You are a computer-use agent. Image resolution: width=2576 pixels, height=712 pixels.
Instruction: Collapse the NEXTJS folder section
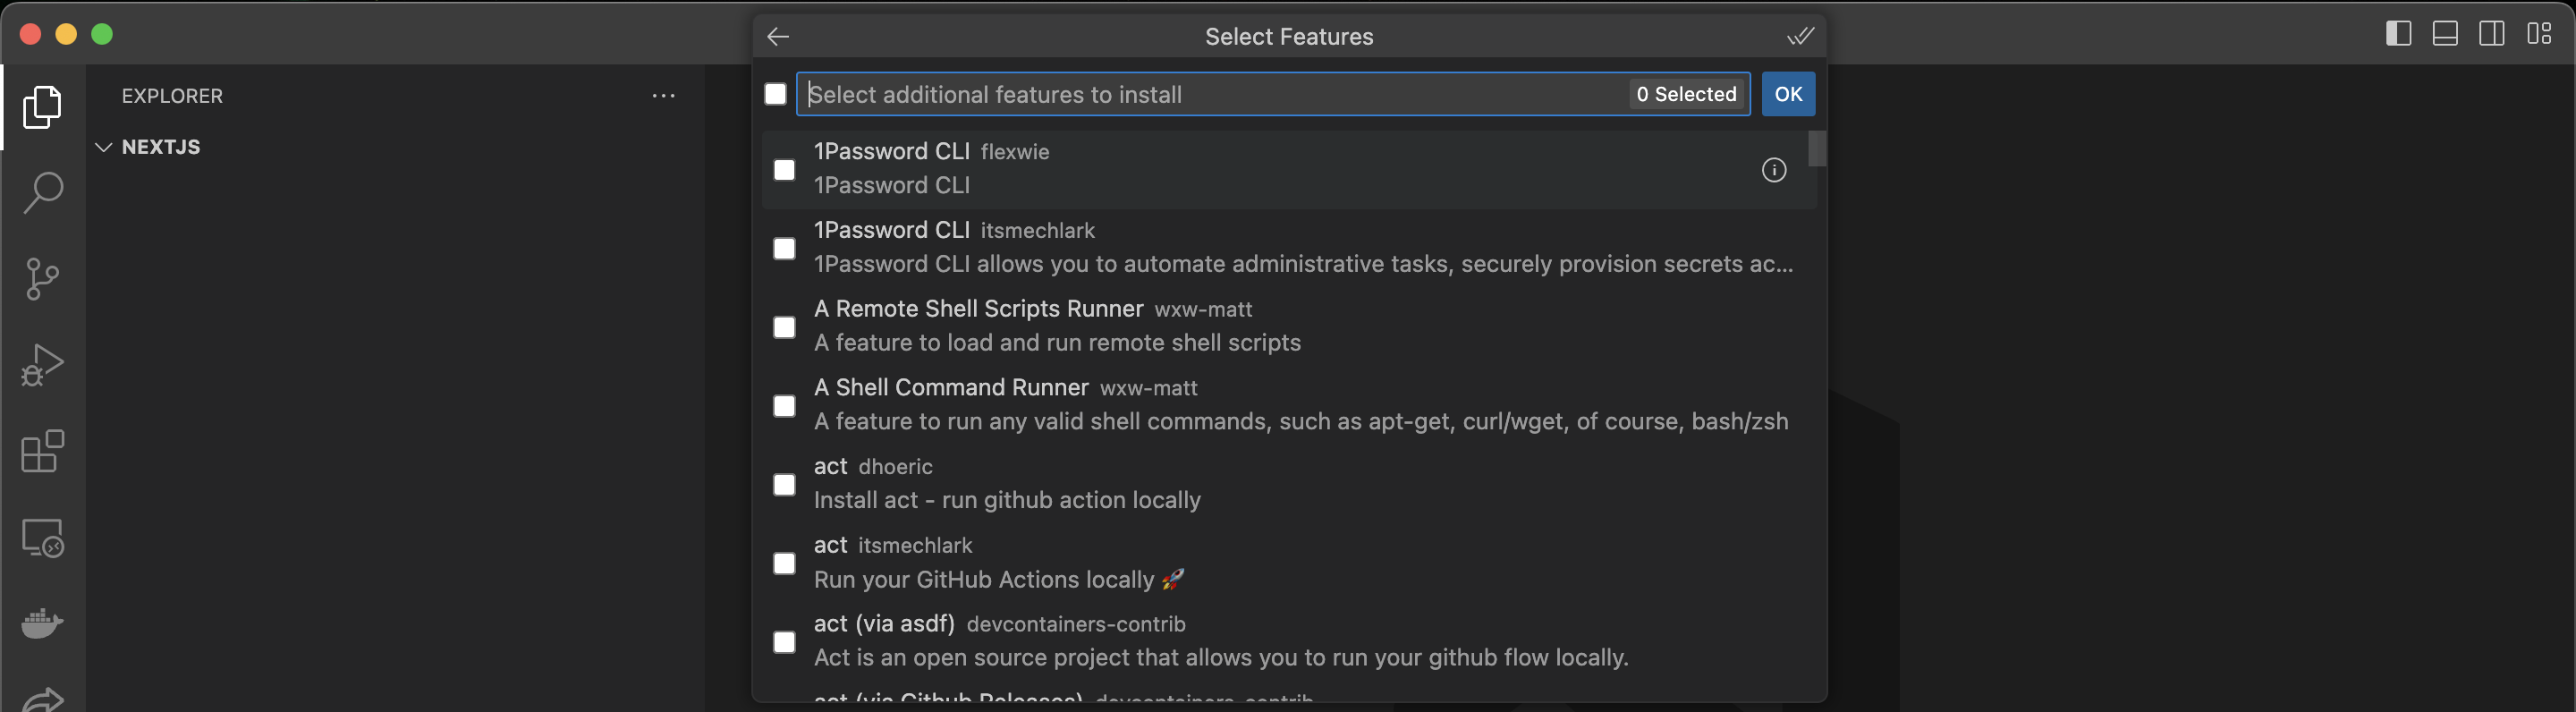(x=103, y=147)
